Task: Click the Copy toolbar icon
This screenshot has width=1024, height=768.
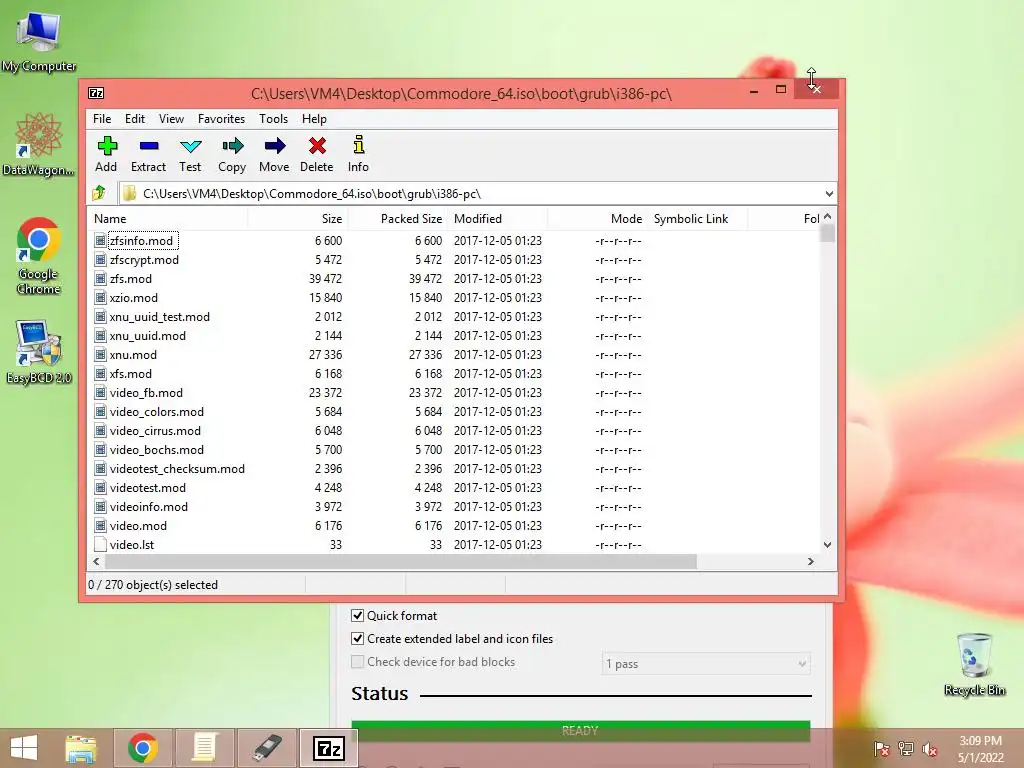Action: (232, 146)
